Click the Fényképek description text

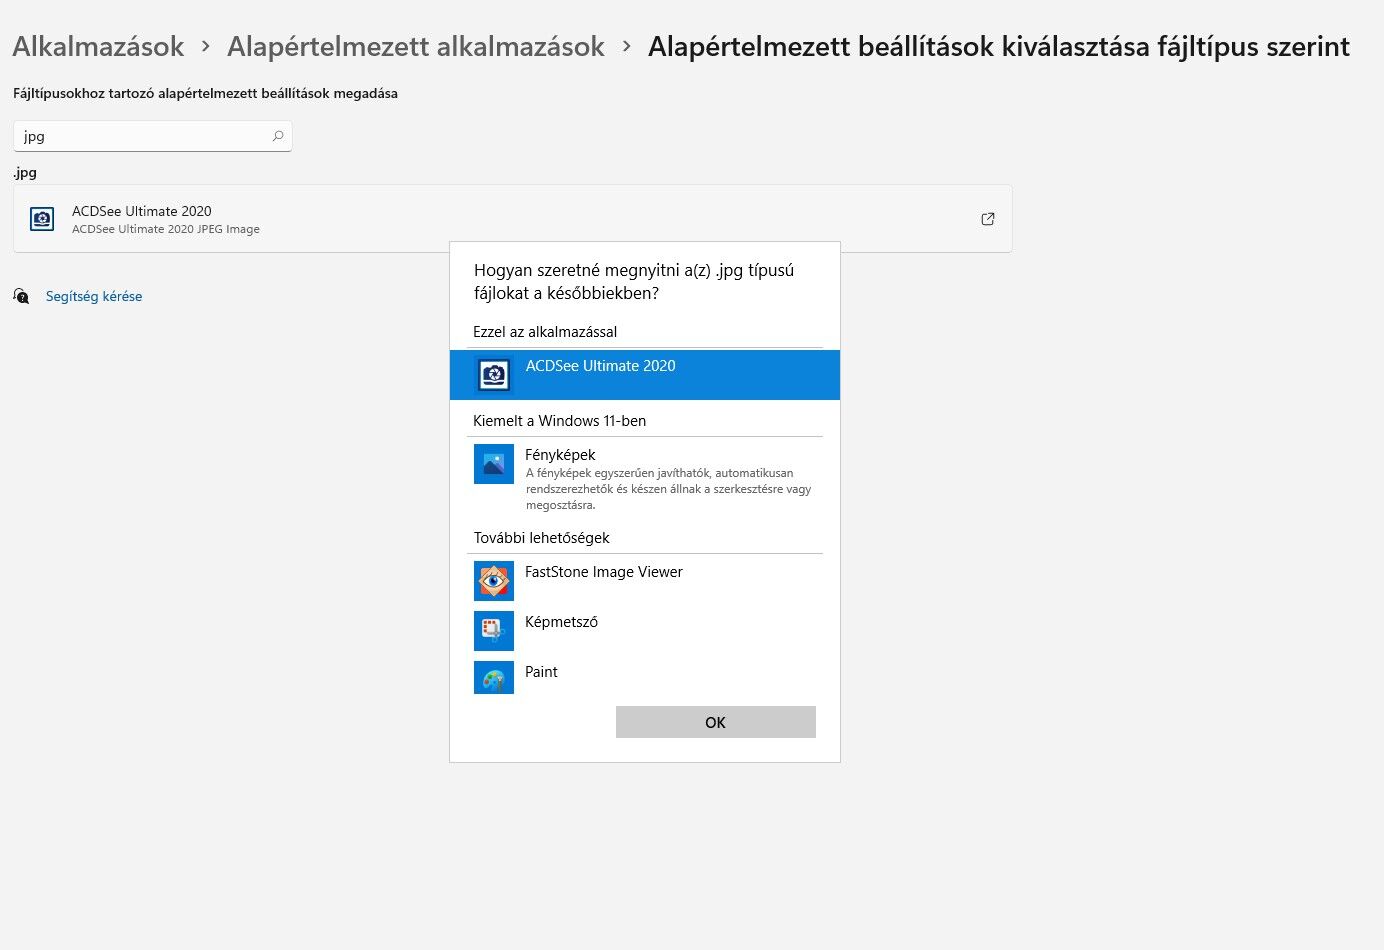tap(668, 489)
